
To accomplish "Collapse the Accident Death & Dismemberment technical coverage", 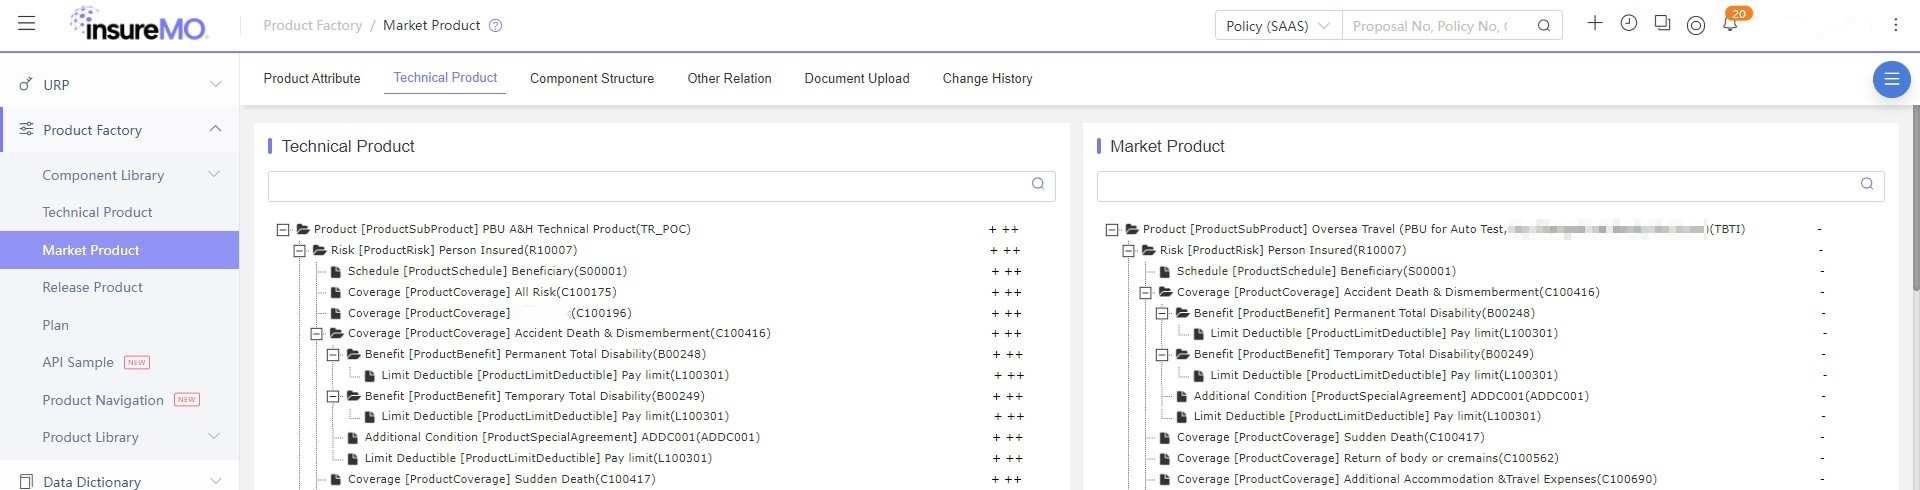I will (316, 334).
